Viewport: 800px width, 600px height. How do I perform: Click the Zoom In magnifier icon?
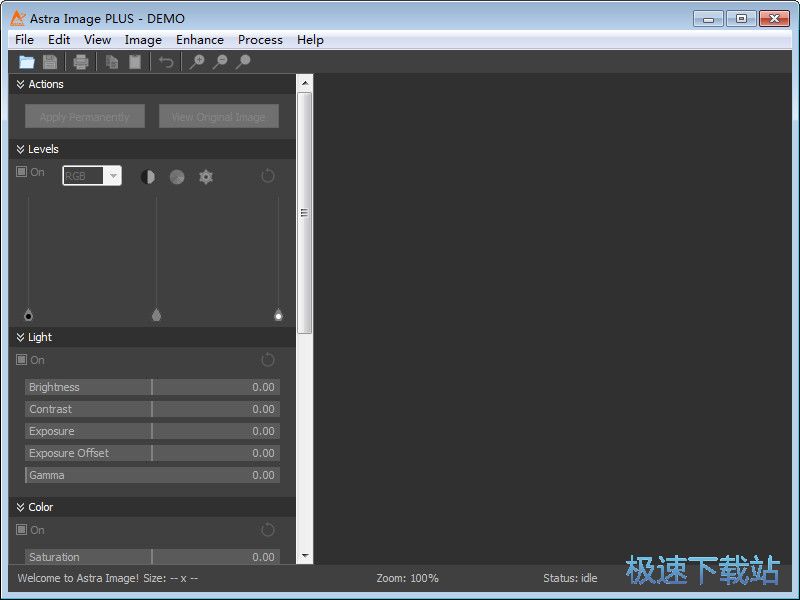[197, 62]
